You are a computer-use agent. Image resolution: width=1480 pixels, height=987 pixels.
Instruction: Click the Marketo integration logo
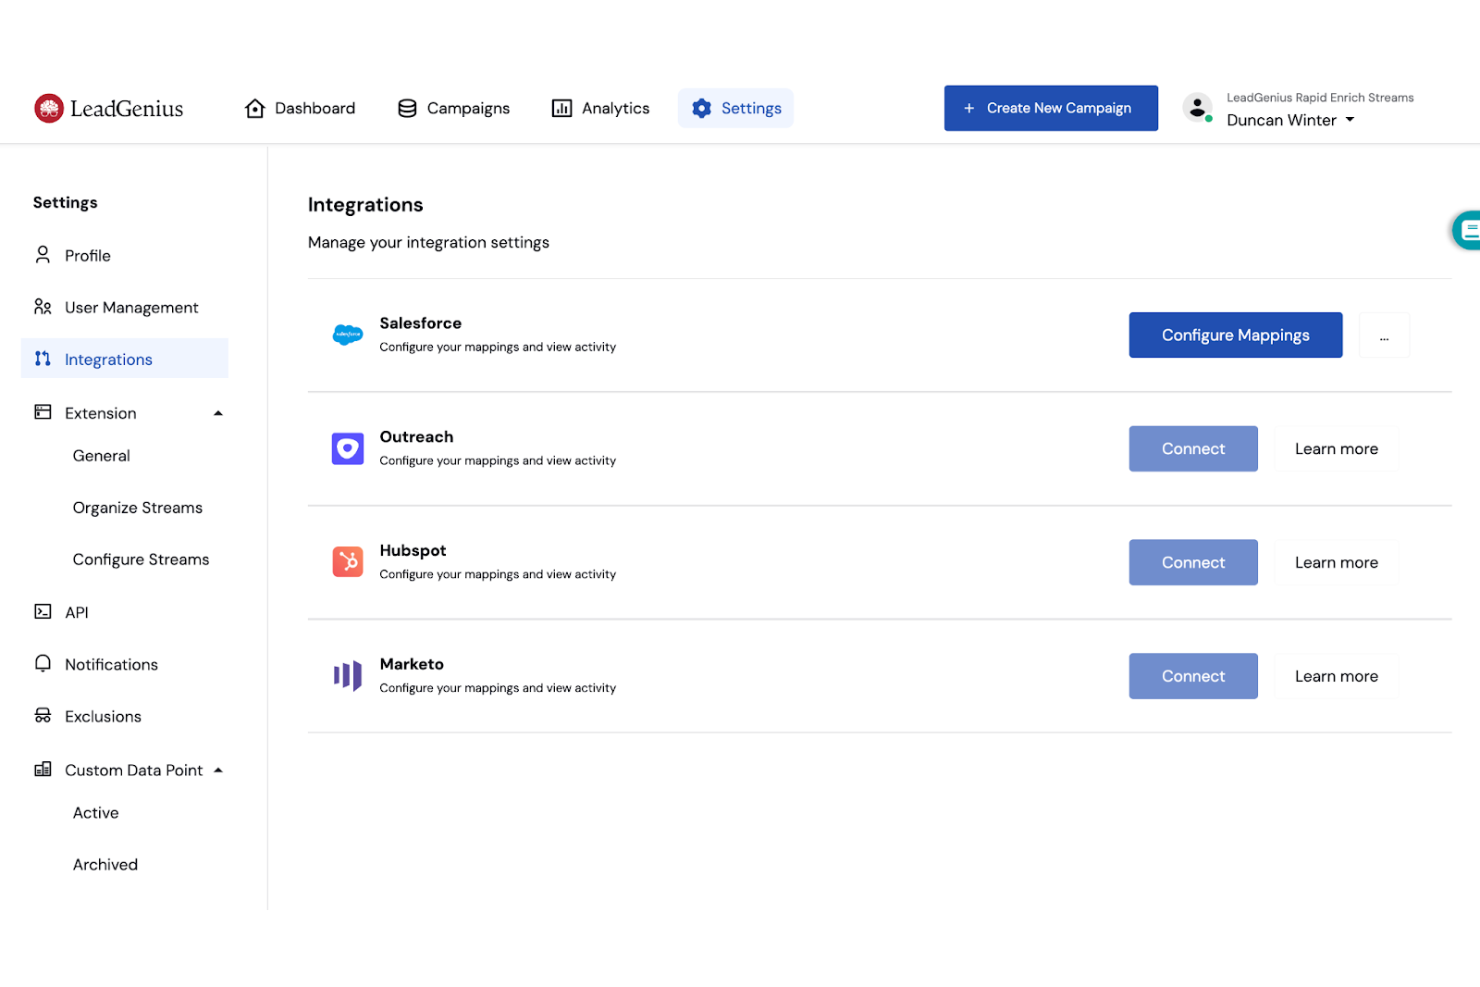point(347,675)
